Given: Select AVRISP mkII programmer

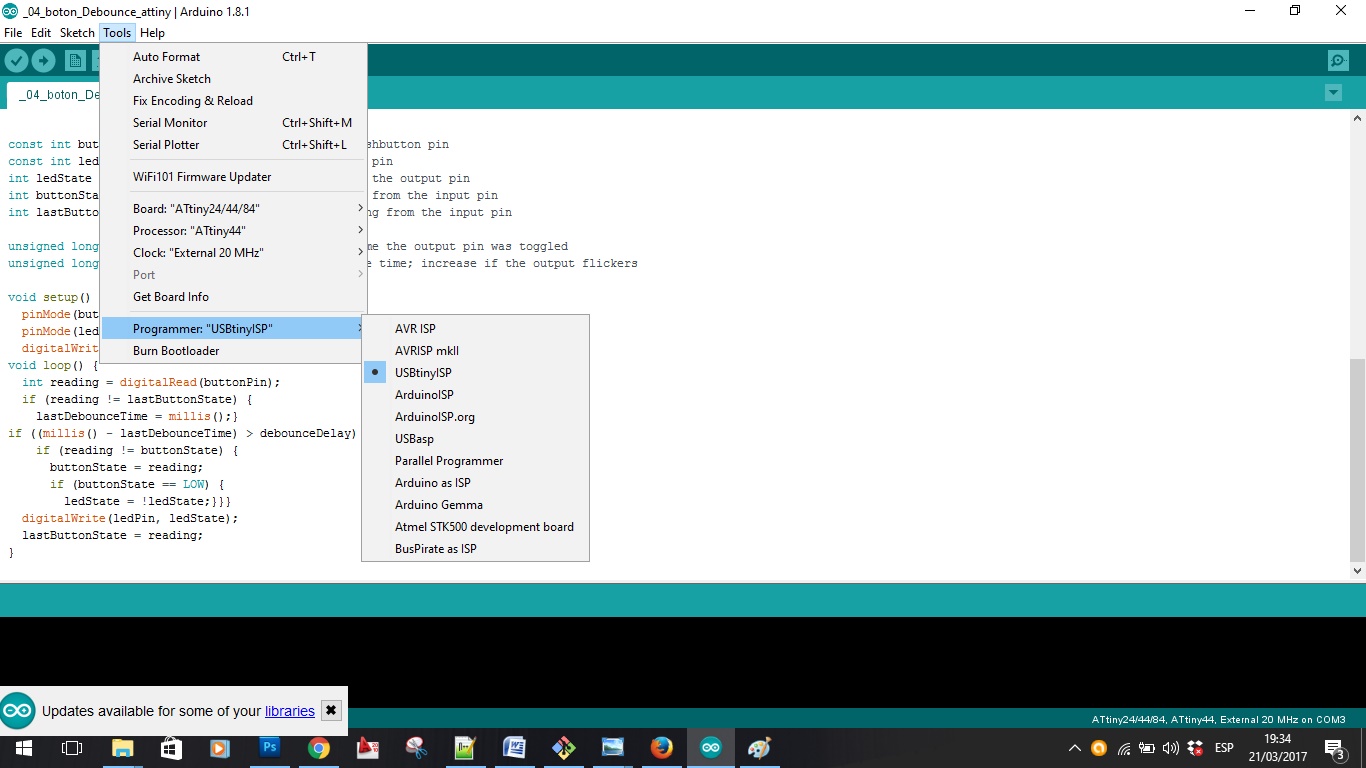Looking at the screenshot, I should coord(475,351).
